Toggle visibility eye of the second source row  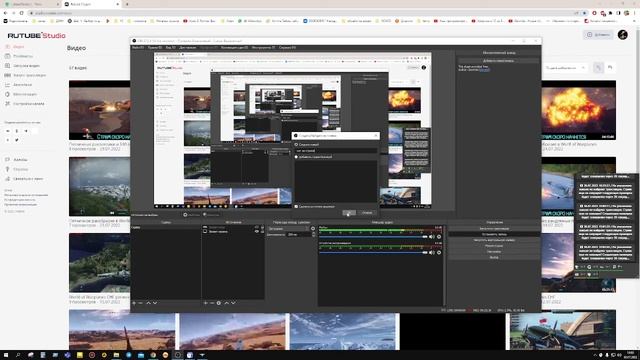pos(257,231)
